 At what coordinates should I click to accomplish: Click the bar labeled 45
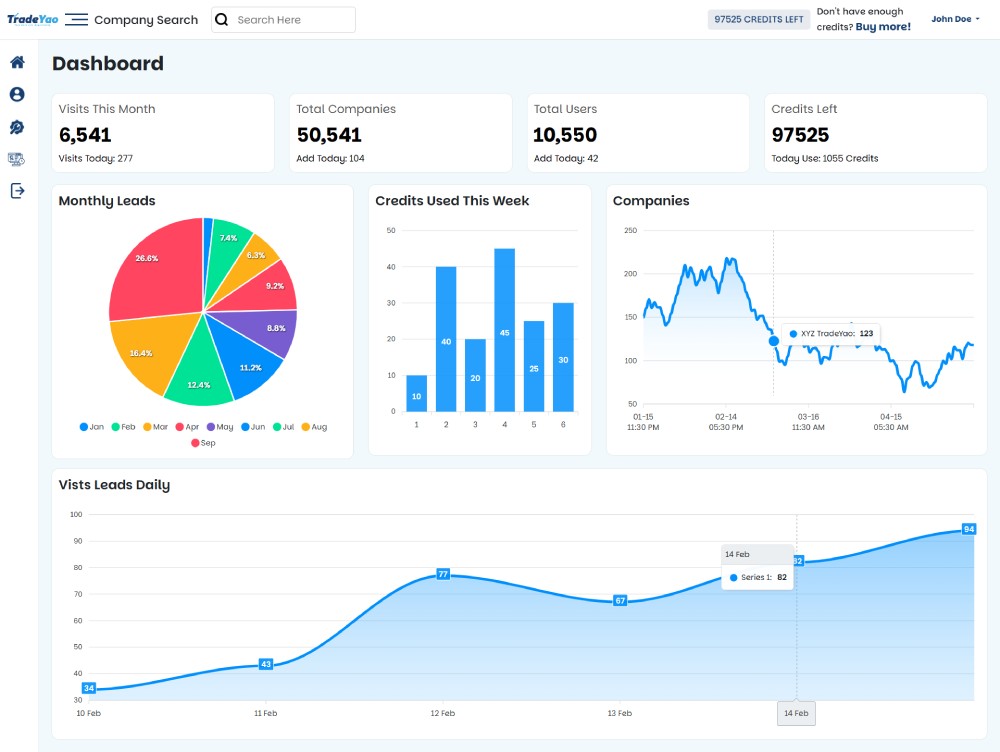click(505, 330)
